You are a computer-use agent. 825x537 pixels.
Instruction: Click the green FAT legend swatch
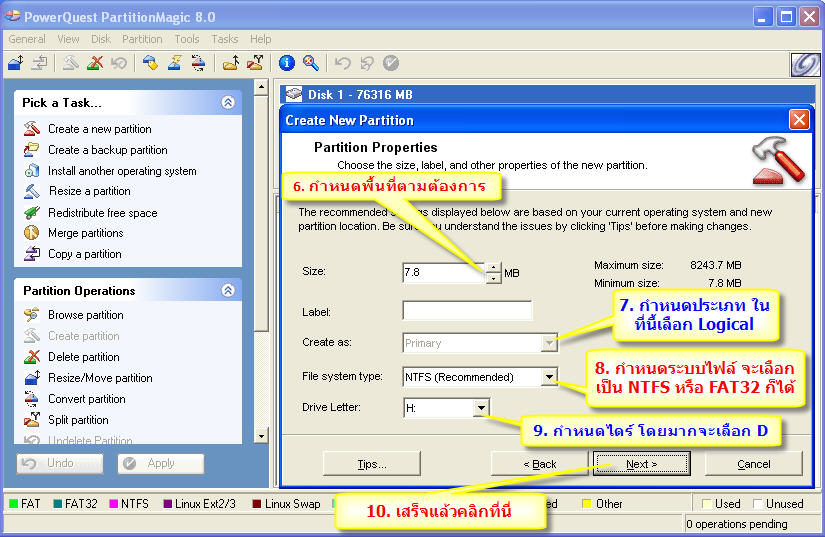(14, 504)
